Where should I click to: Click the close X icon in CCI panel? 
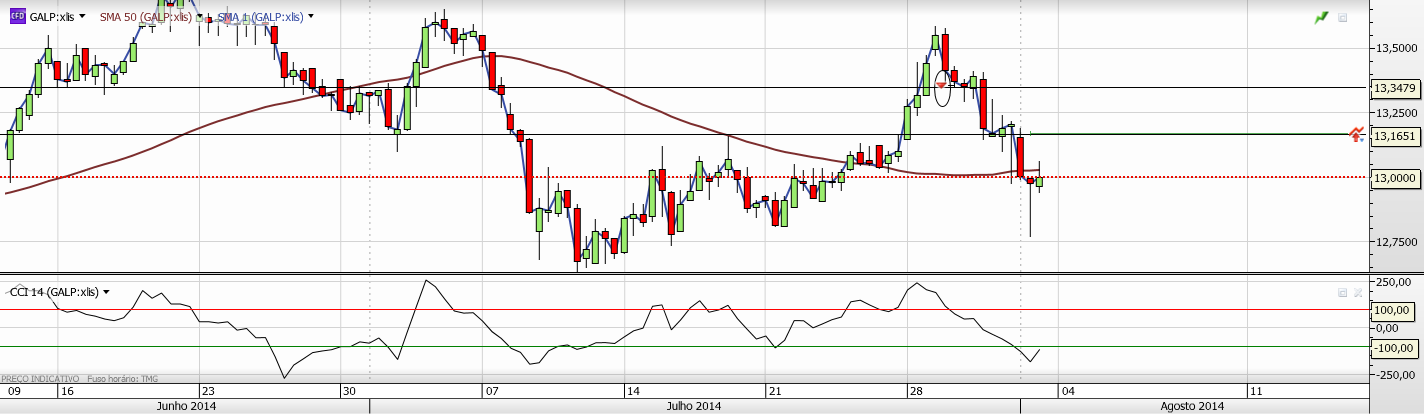(x=1357, y=293)
